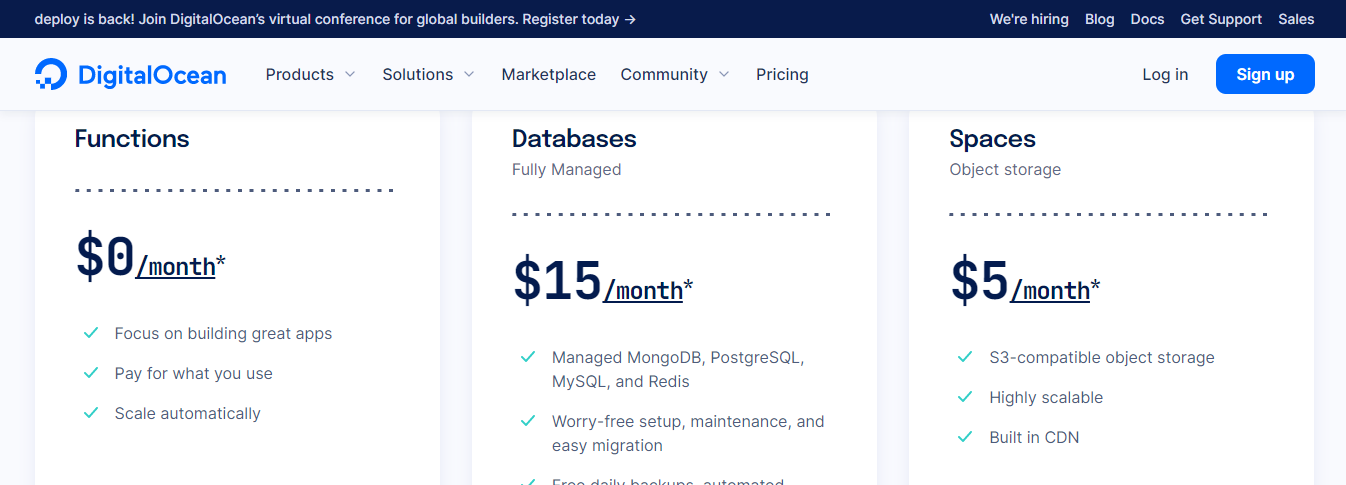Image resolution: width=1346 pixels, height=485 pixels.
Task: Click checkmark next to Highly scalable
Action: pyautogui.click(x=965, y=396)
